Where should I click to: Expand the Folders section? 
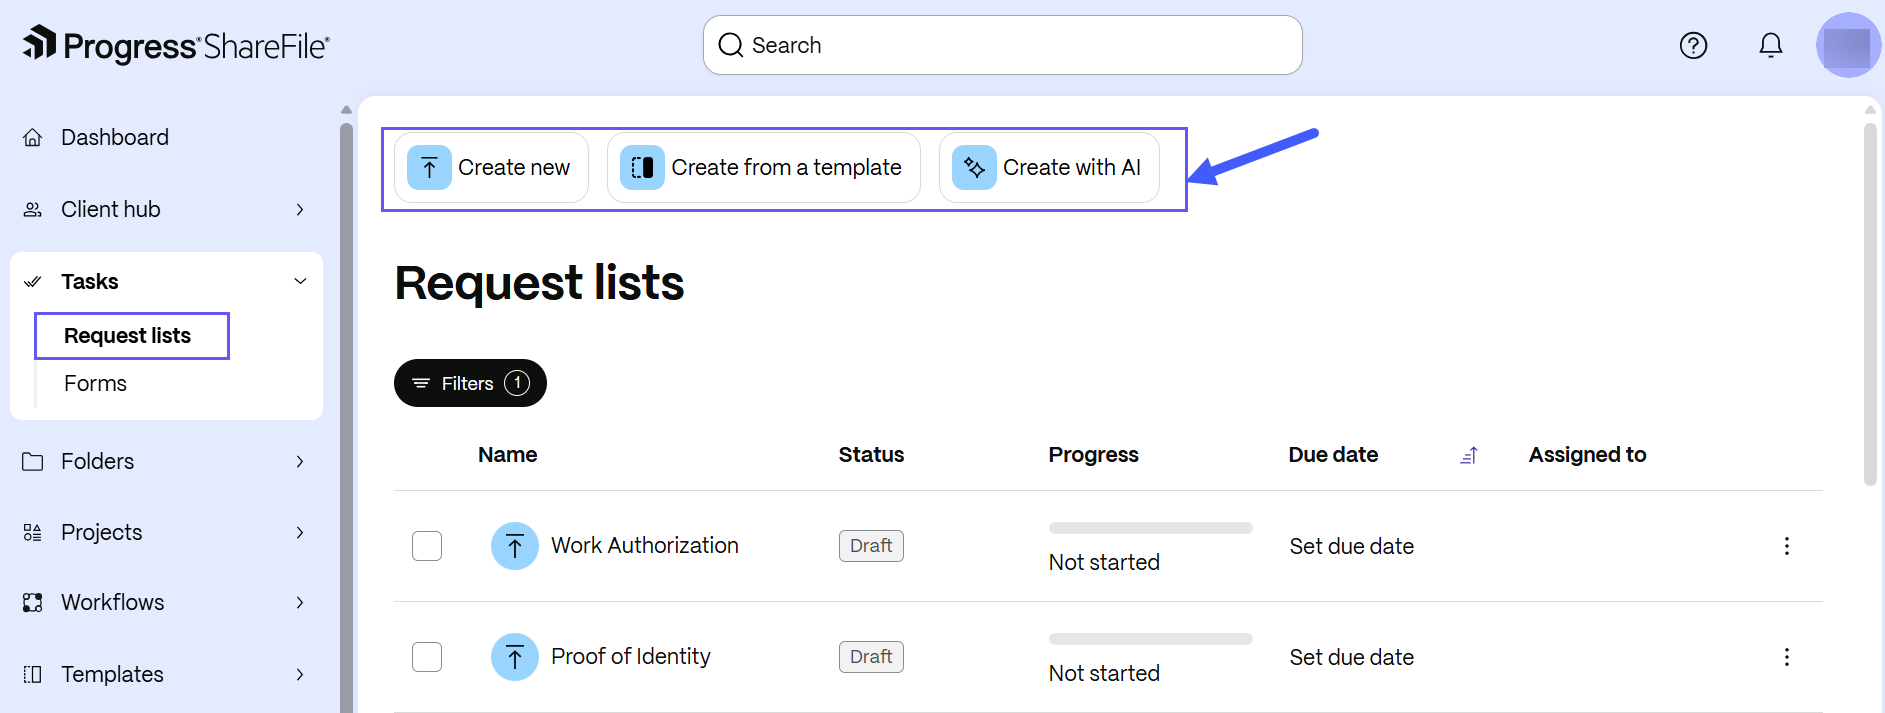300,462
